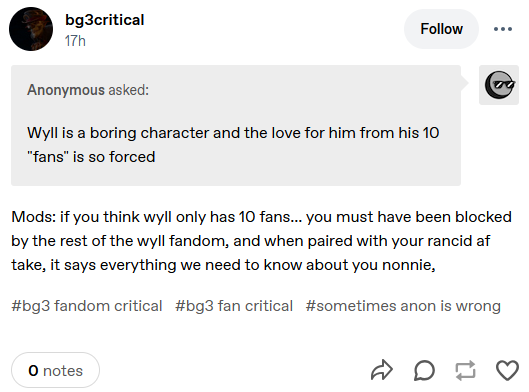Browse the #sometimes anon is wrong tag
This screenshot has height=392, width=529.
point(403,306)
